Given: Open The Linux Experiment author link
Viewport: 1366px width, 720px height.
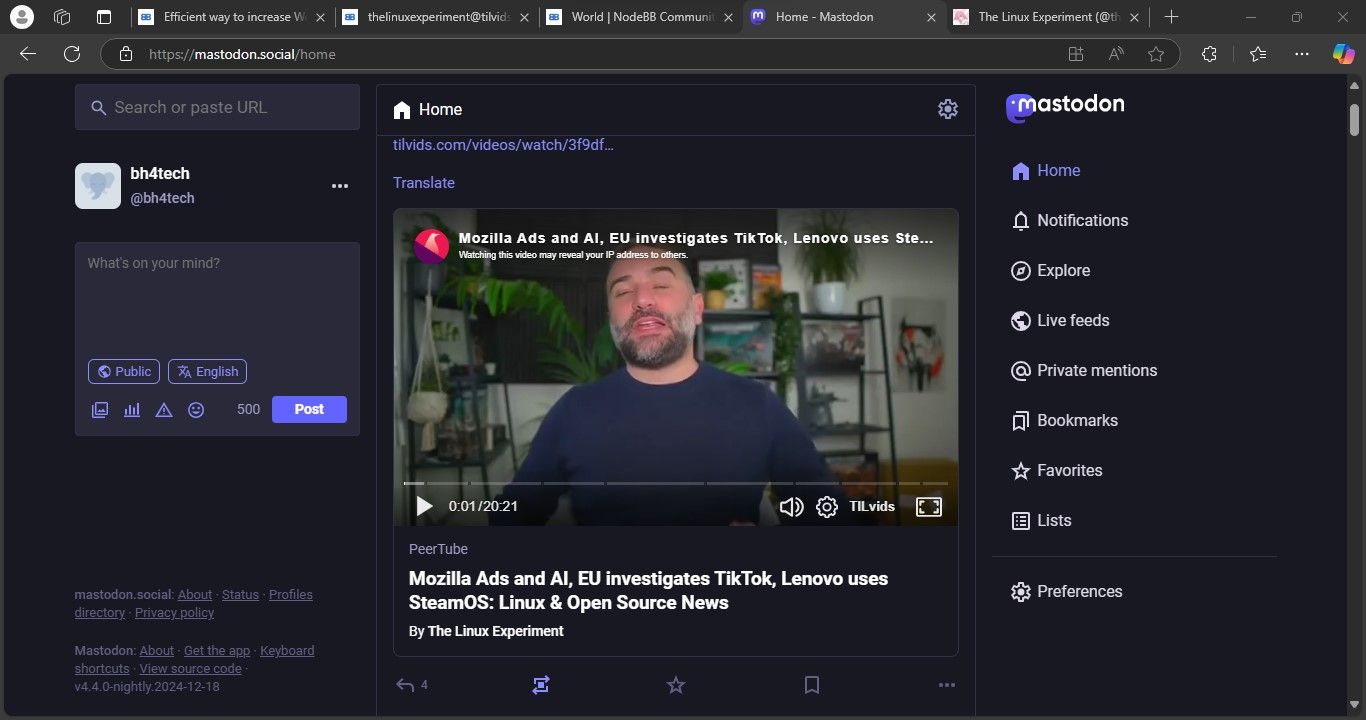Looking at the screenshot, I should point(495,631).
